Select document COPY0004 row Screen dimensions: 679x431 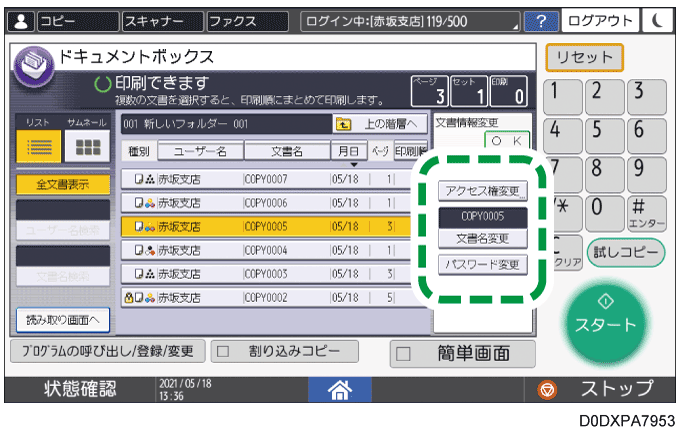[x=266, y=250]
